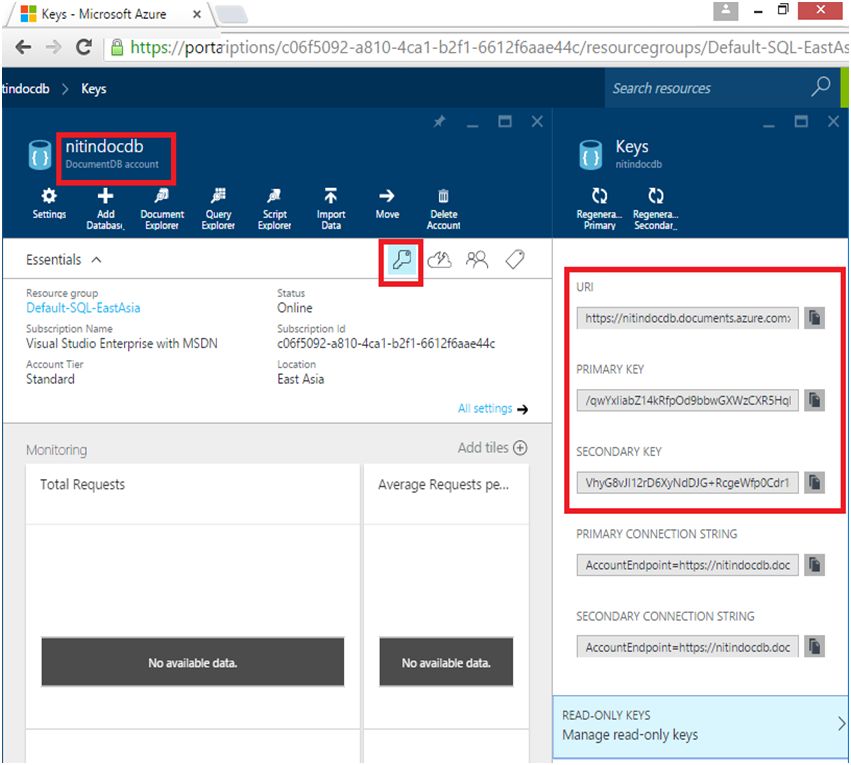This screenshot has width=851, height=765.
Task: Select the Import Data icon
Action: (331, 204)
